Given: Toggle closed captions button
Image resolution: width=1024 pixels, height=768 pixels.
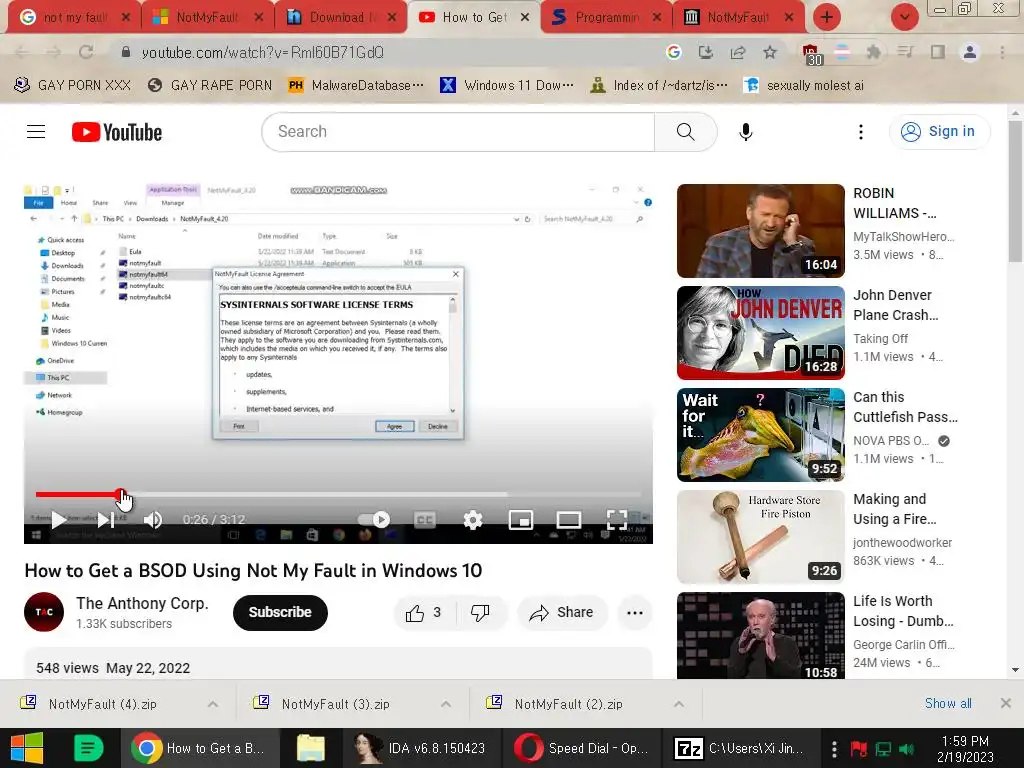Looking at the screenshot, I should click(x=425, y=520).
